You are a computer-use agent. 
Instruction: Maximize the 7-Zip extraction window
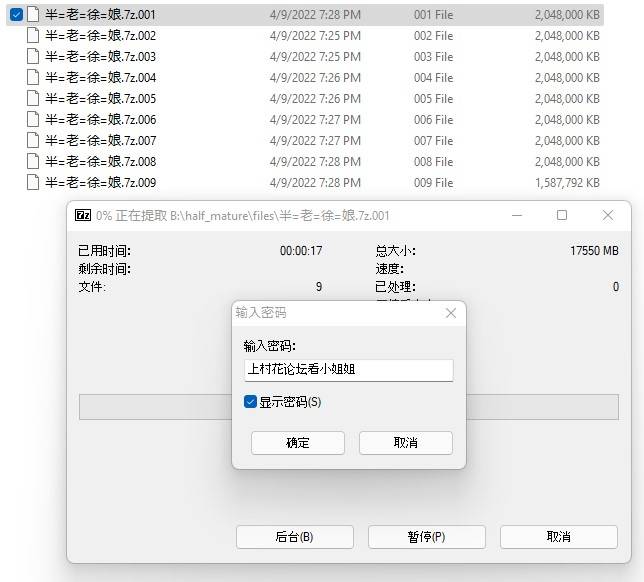[x=562, y=216]
